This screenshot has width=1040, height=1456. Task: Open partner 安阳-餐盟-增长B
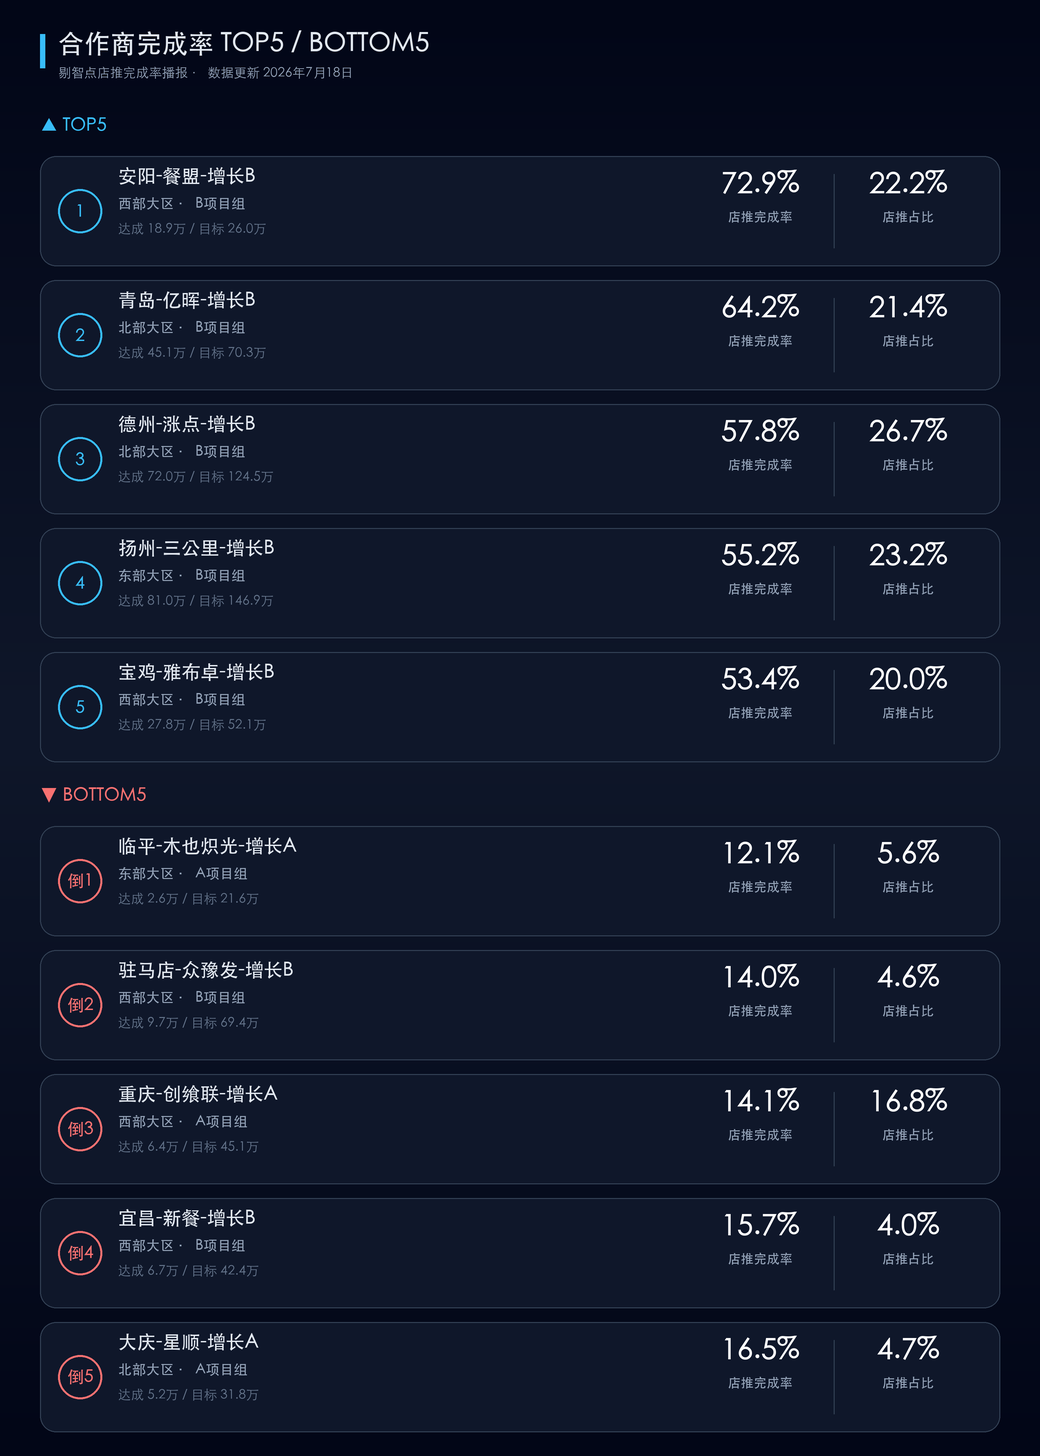pyautogui.click(x=187, y=176)
